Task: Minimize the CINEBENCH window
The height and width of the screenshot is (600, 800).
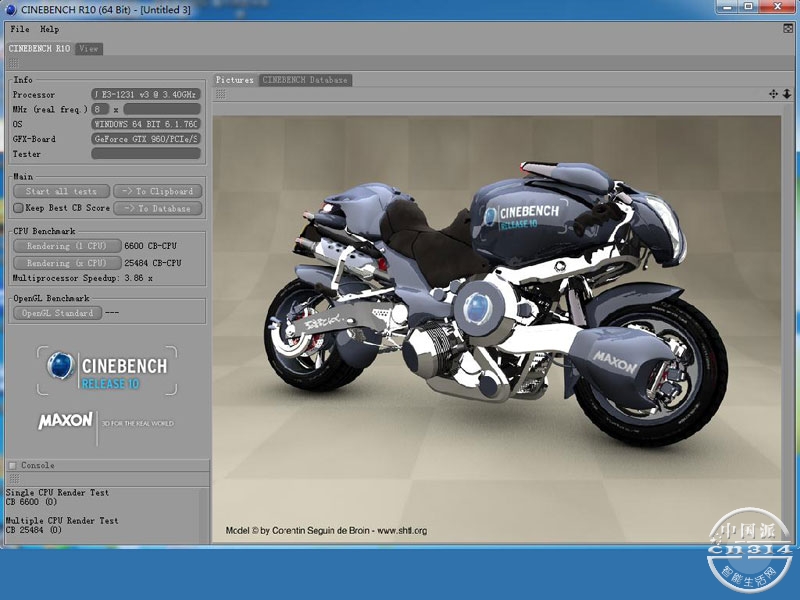Action: 728,7
